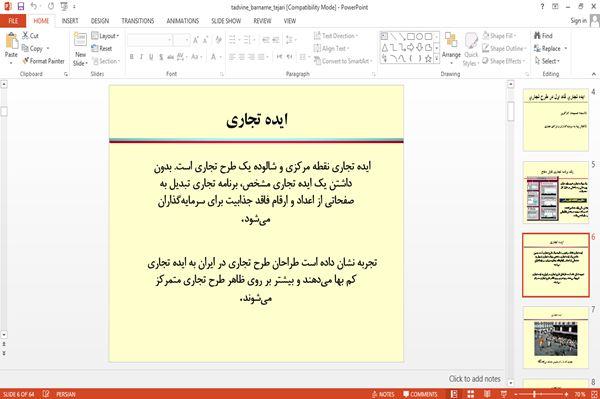The image size is (600, 399).
Task: Open PowerPoint Help
Action: coord(542,7)
